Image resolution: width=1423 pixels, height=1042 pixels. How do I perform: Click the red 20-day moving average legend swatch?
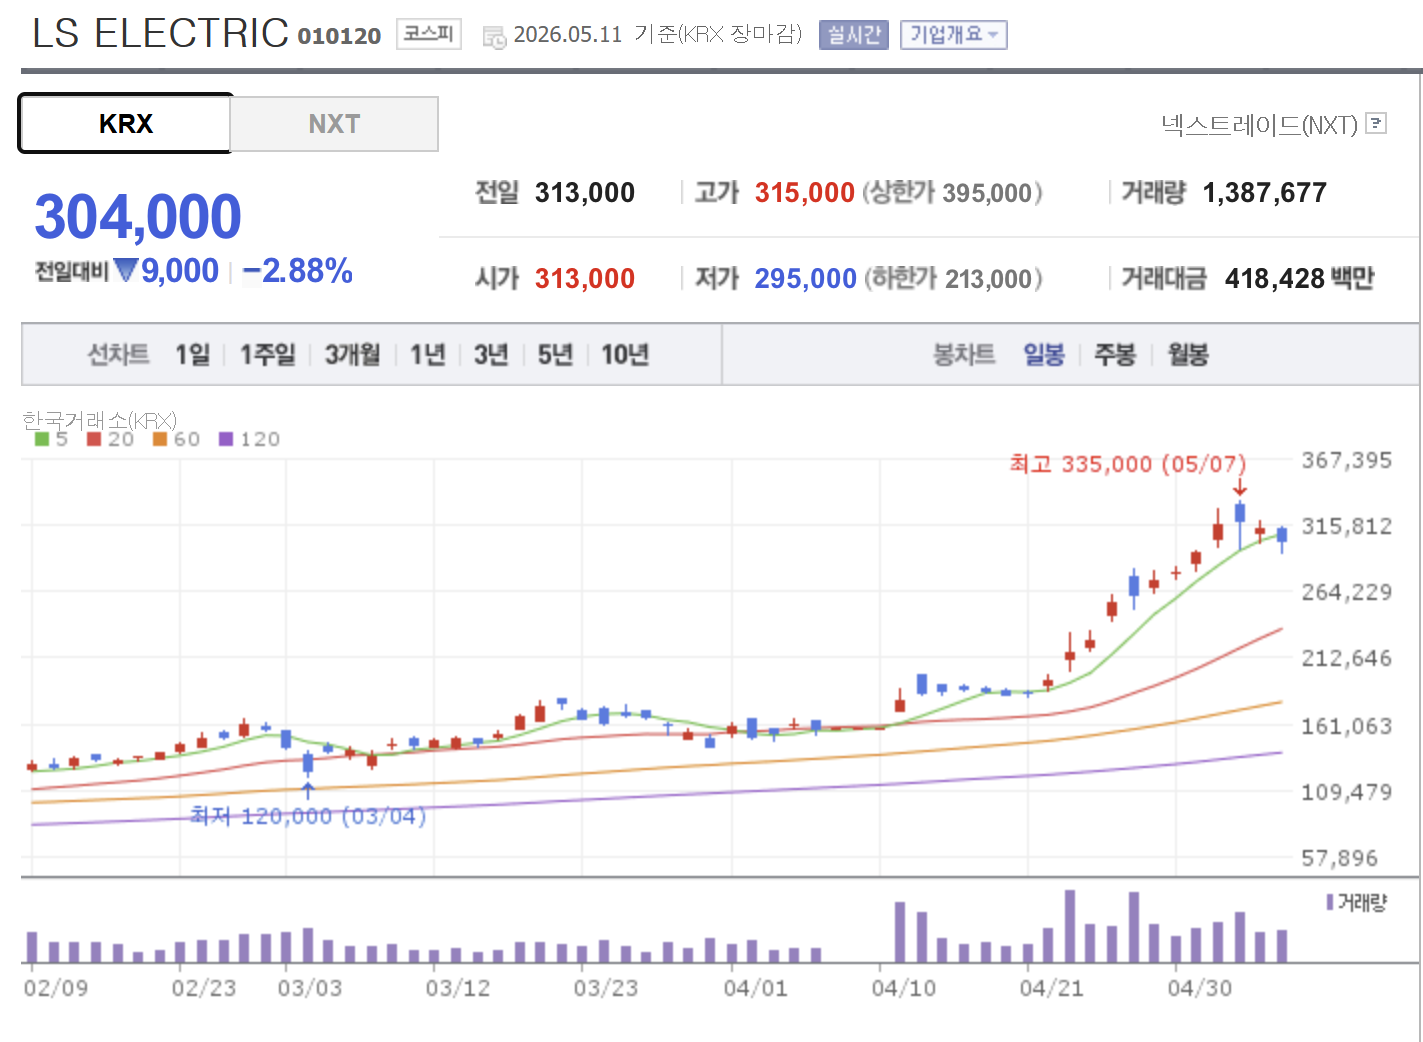coord(94,439)
